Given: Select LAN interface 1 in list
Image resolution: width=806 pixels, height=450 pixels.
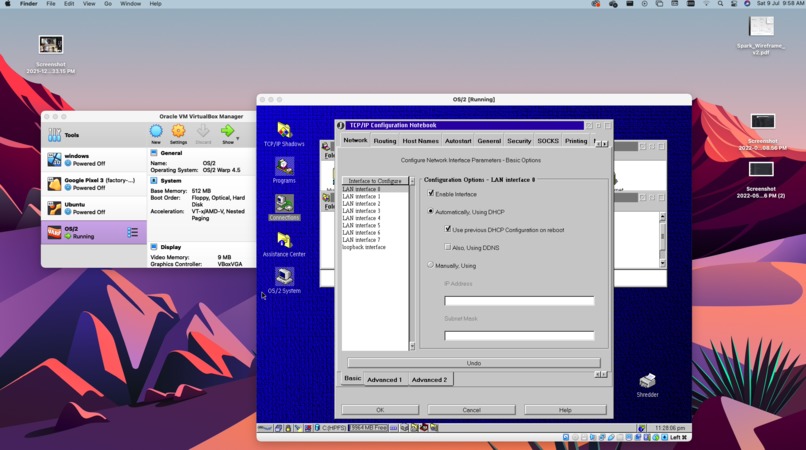Looking at the screenshot, I should (375, 196).
